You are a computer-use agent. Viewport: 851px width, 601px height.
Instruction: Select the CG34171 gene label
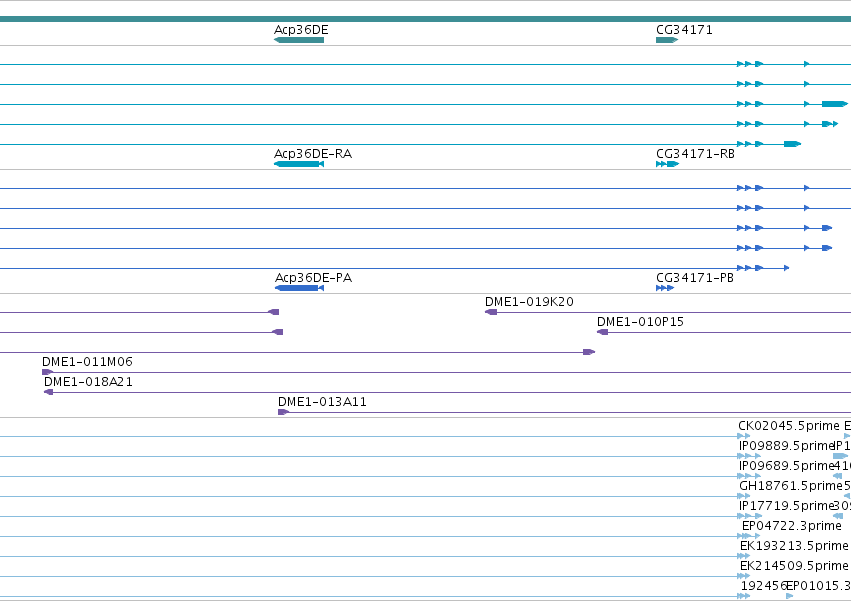pos(684,29)
